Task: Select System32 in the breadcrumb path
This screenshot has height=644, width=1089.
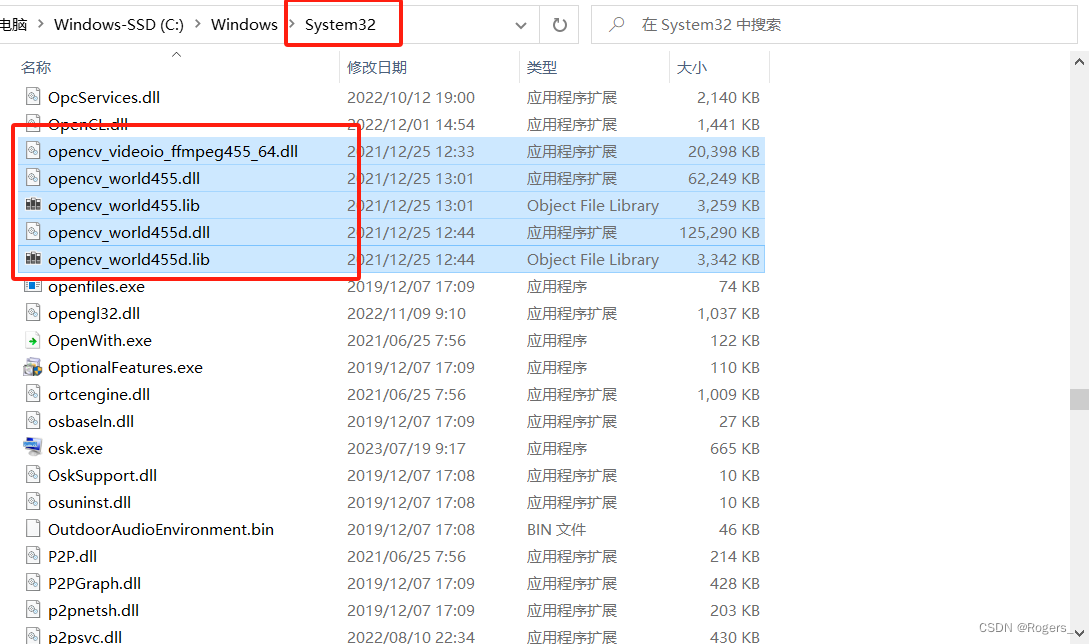Action: (x=343, y=24)
